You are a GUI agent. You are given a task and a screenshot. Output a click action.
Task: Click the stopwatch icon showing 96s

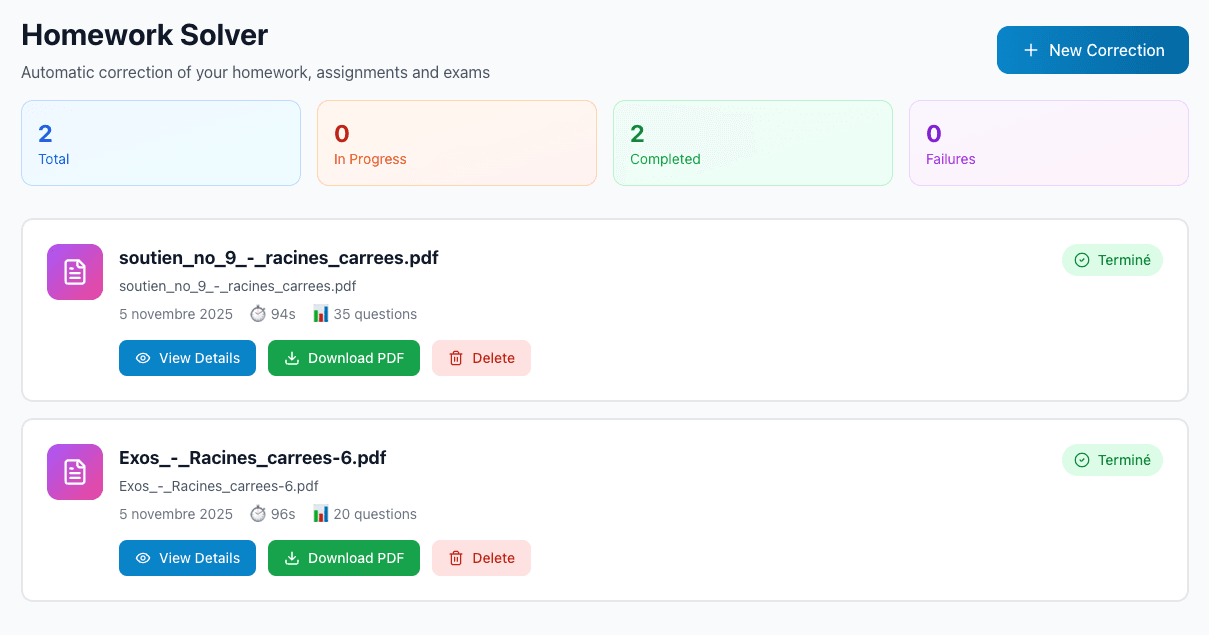[x=258, y=514]
